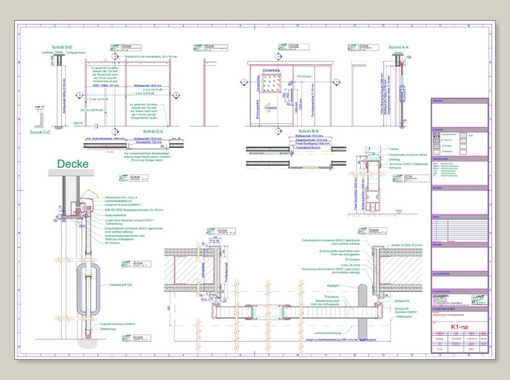
Task: Click the section marker circle above door elevation
Action: click(279, 57)
